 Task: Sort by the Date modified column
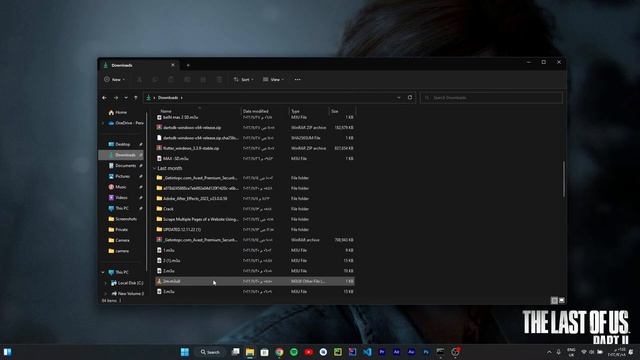[265, 111]
